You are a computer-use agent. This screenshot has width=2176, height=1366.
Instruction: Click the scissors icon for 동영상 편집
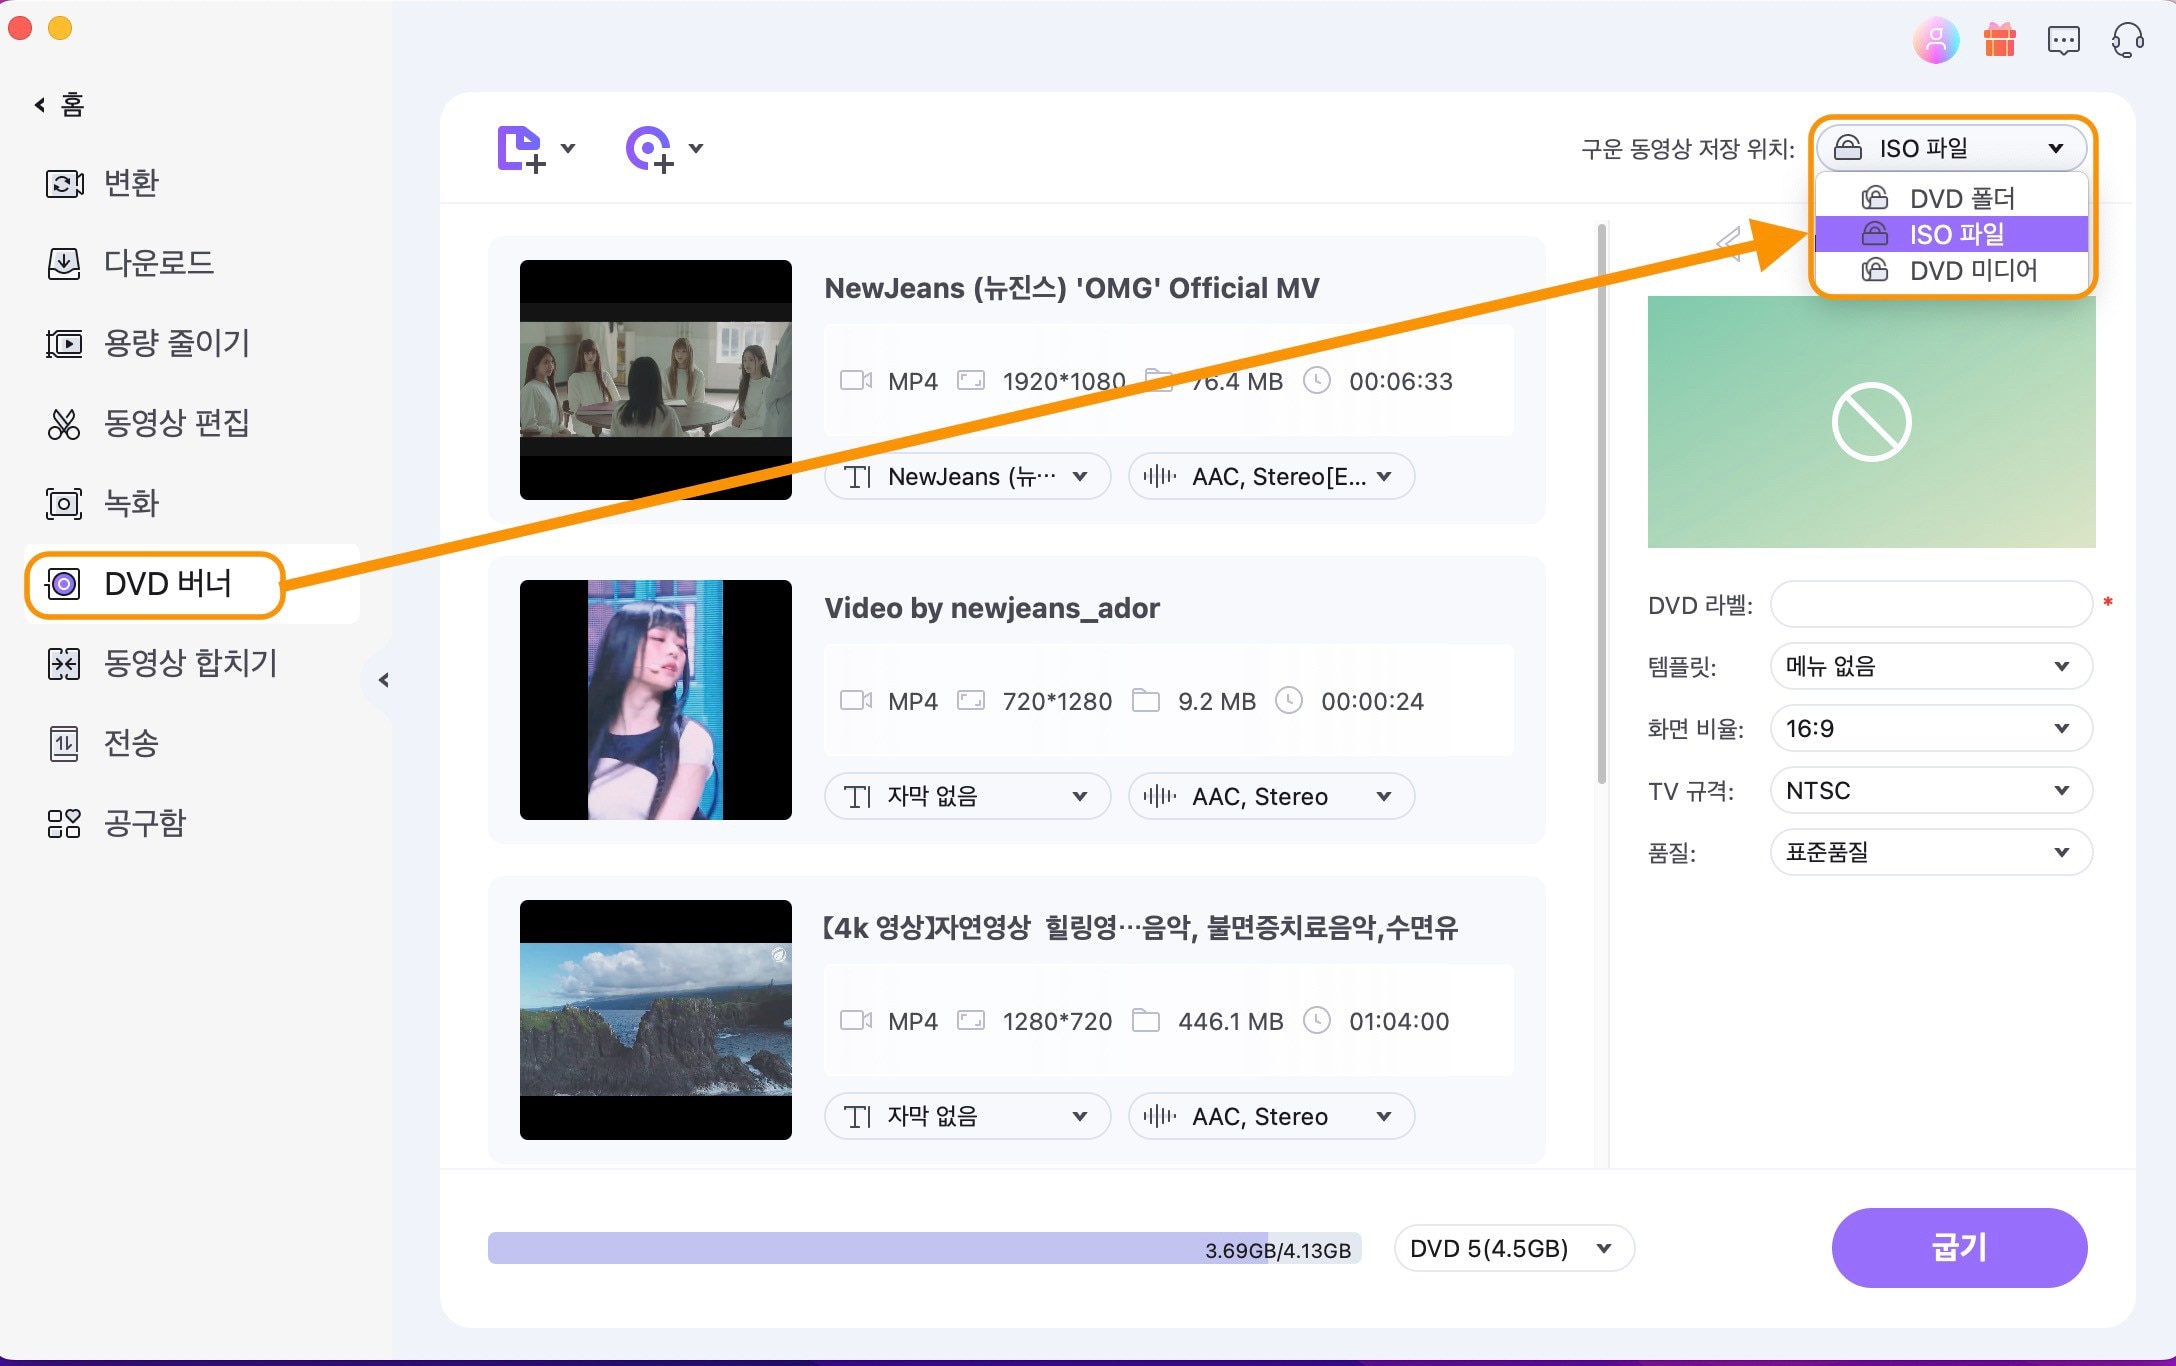64,424
